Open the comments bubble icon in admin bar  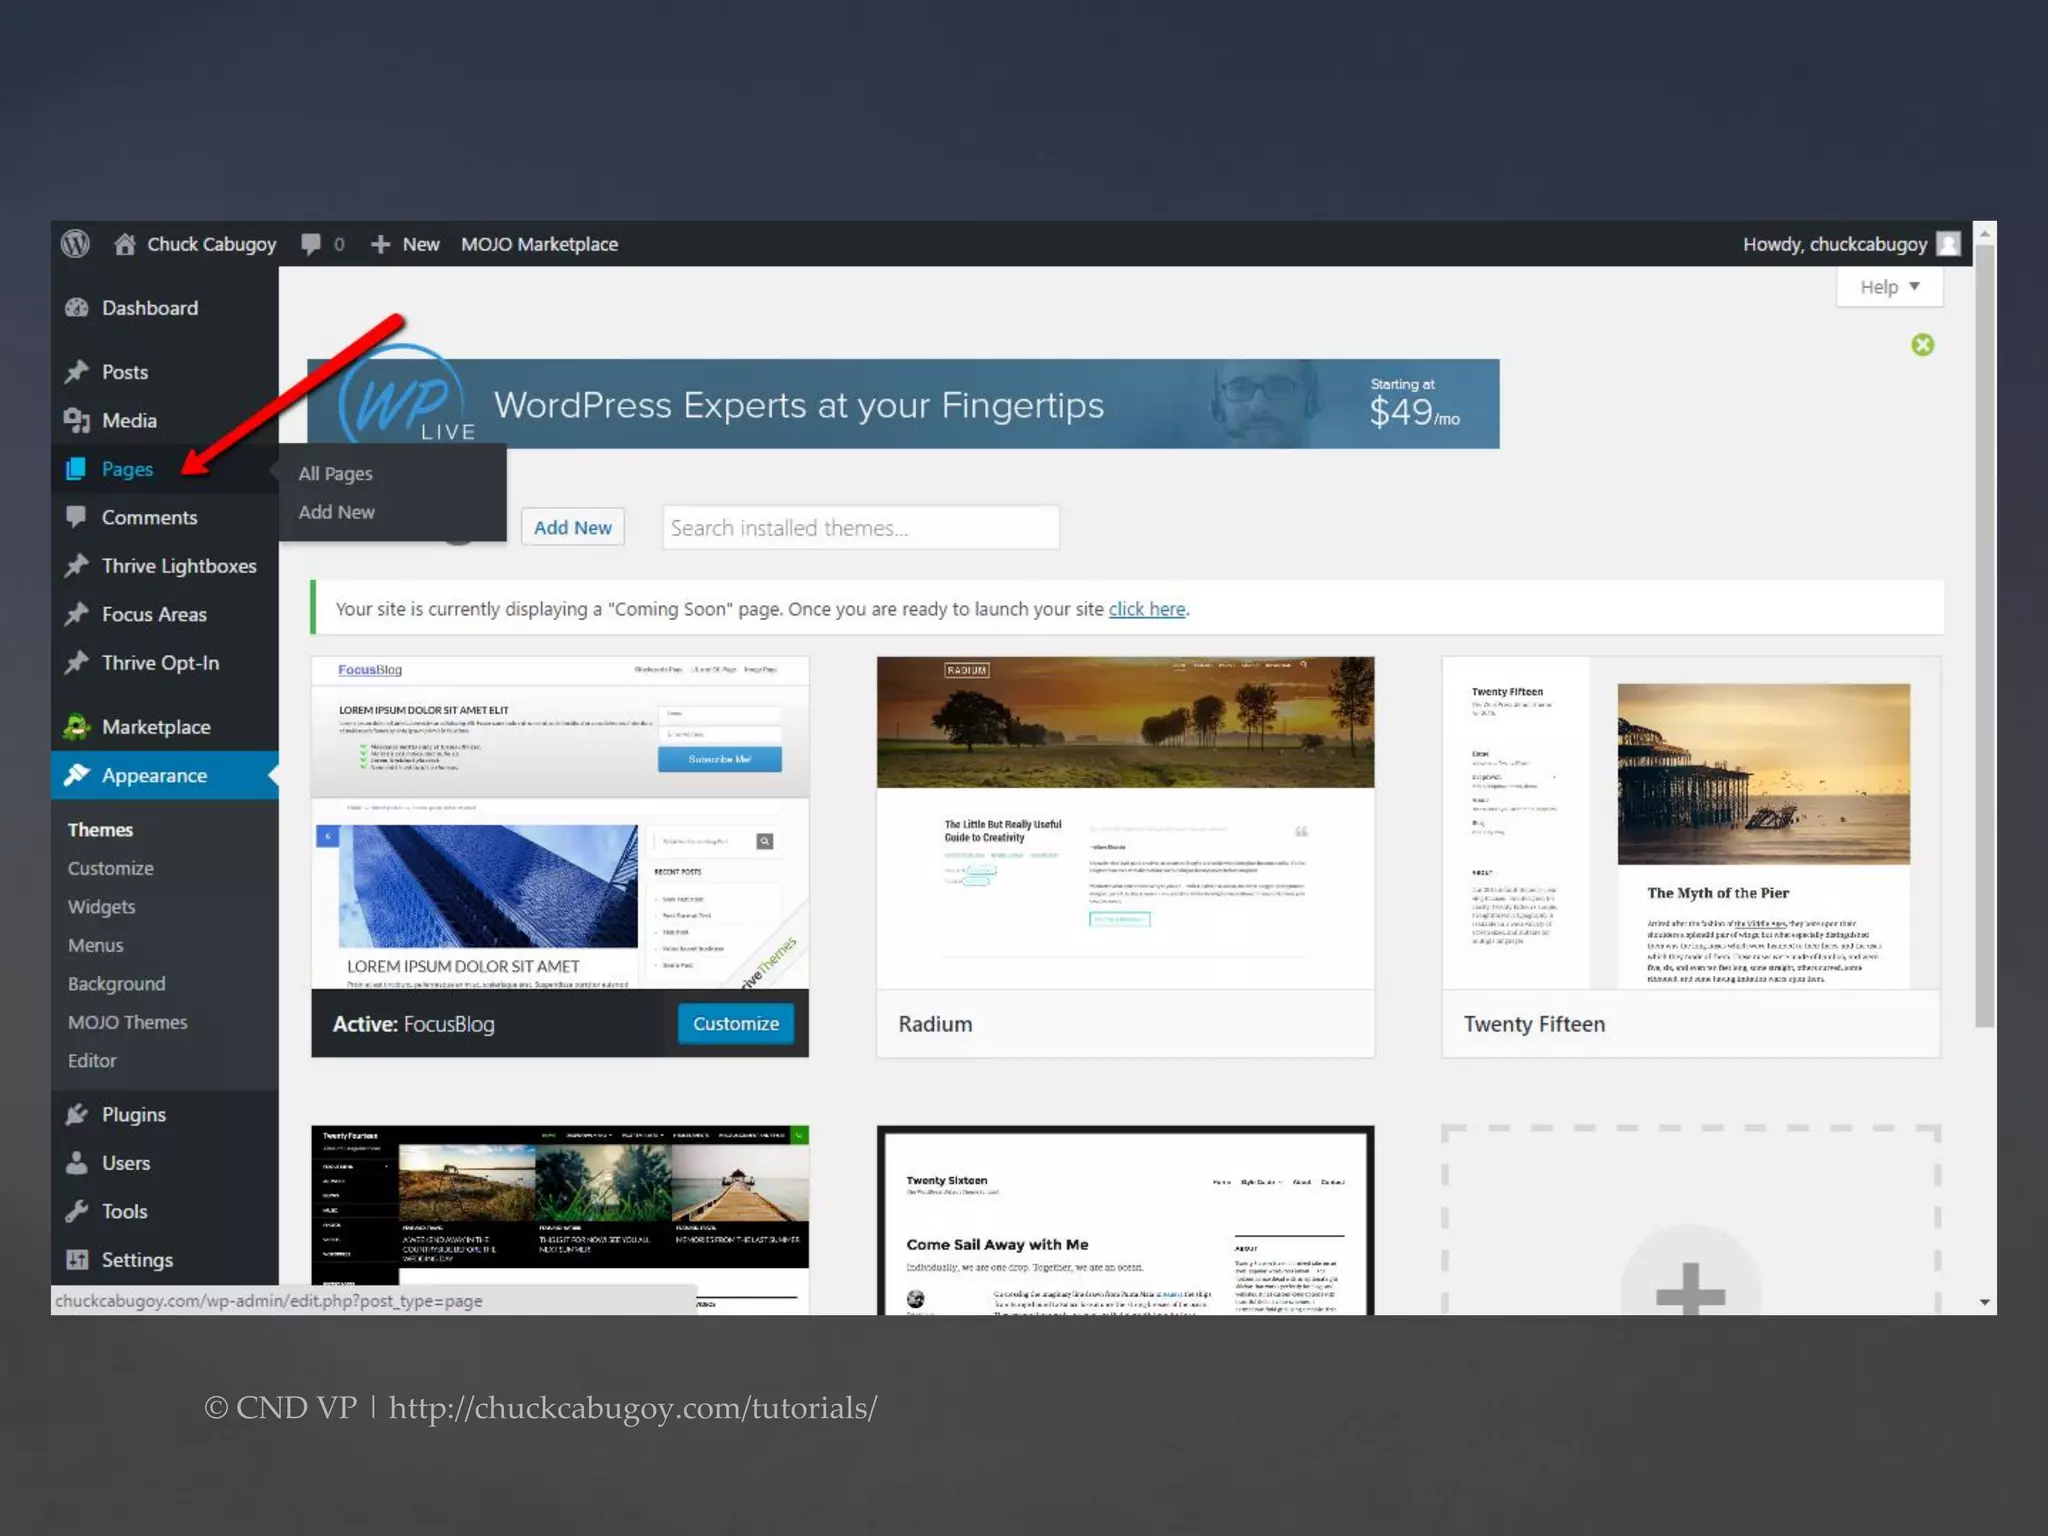coord(311,244)
